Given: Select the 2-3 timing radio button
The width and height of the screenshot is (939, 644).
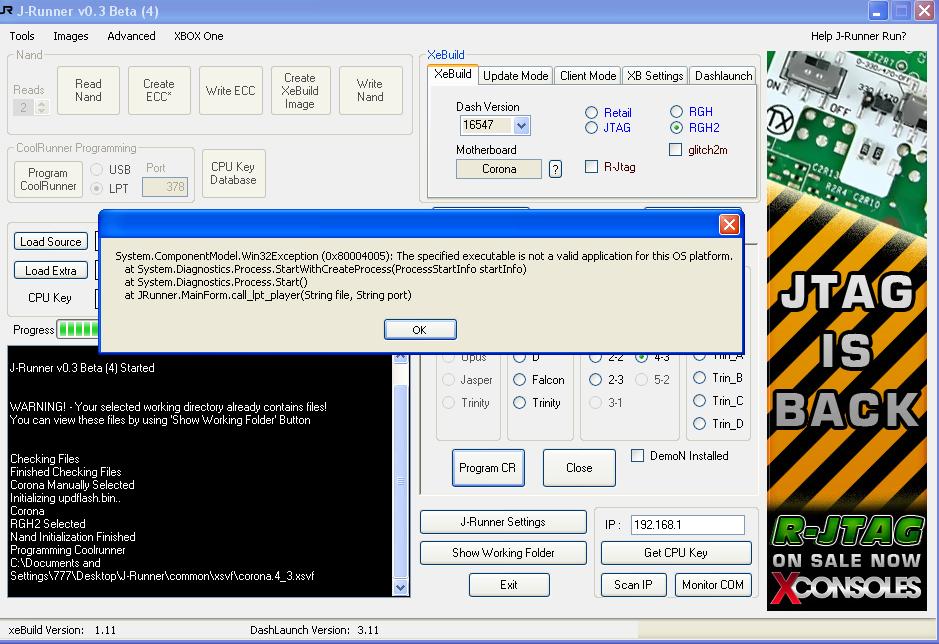Looking at the screenshot, I should pos(595,380).
